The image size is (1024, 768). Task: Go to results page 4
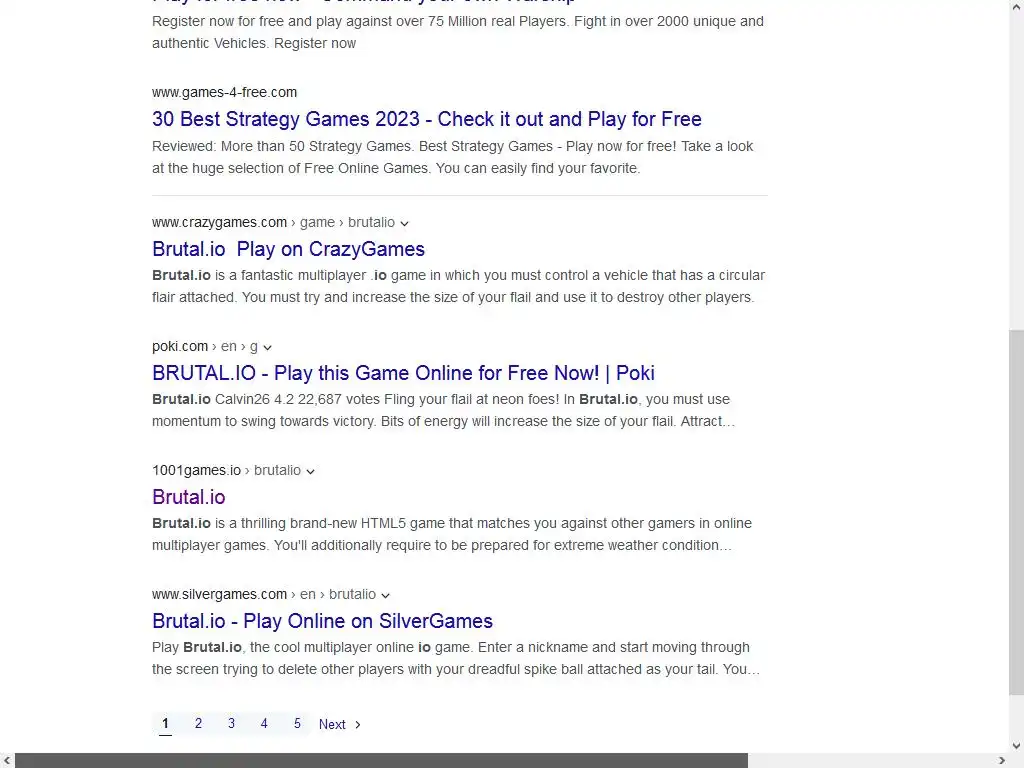click(x=264, y=724)
